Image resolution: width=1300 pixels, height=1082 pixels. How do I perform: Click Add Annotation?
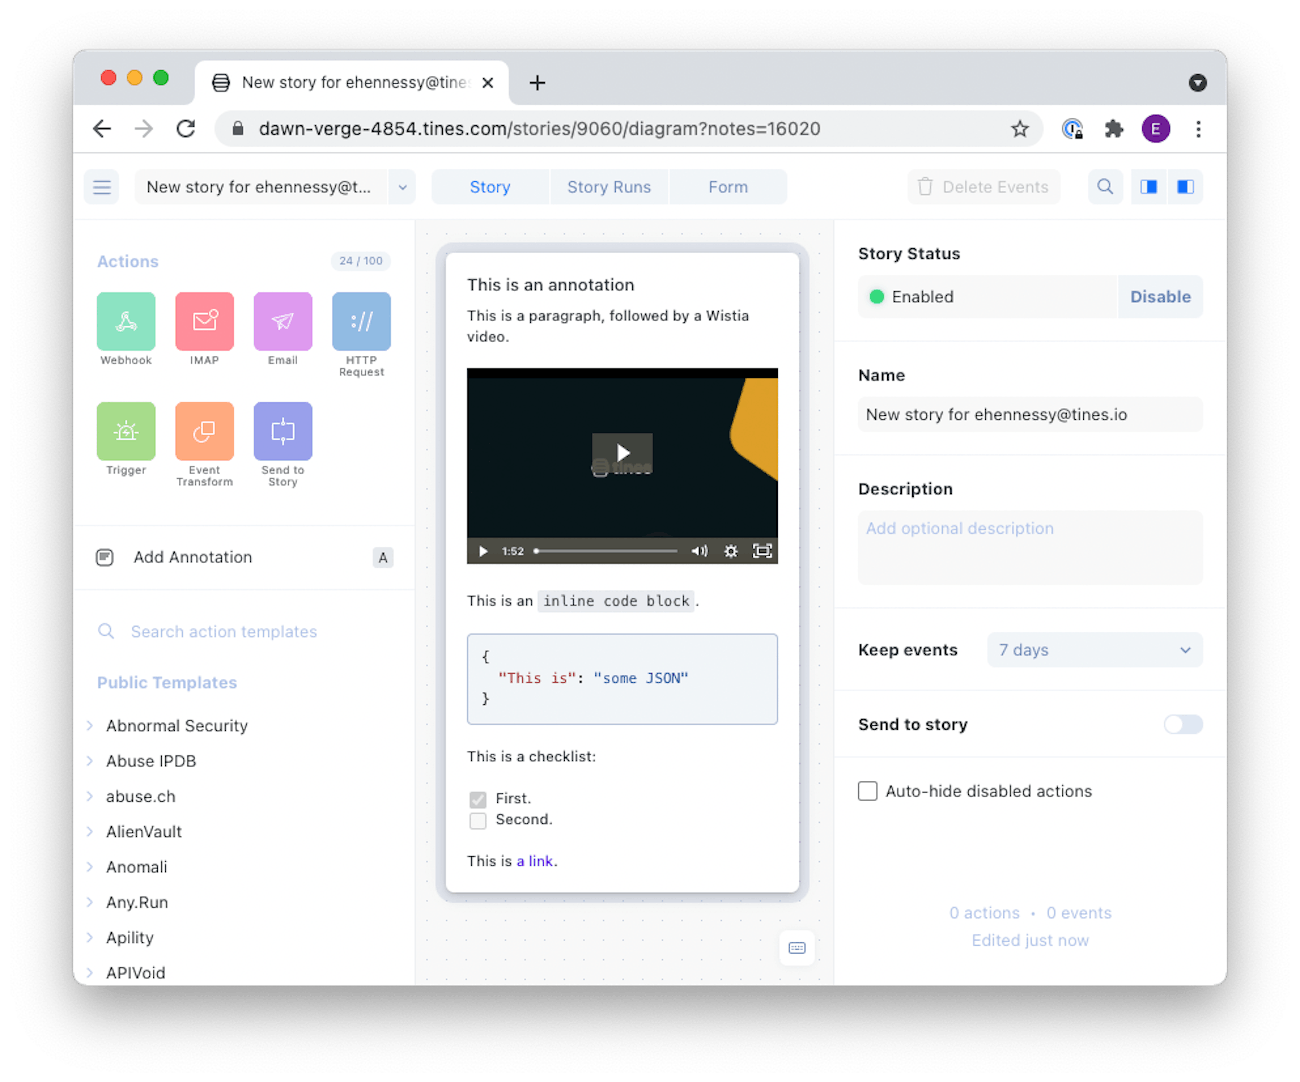(x=244, y=557)
